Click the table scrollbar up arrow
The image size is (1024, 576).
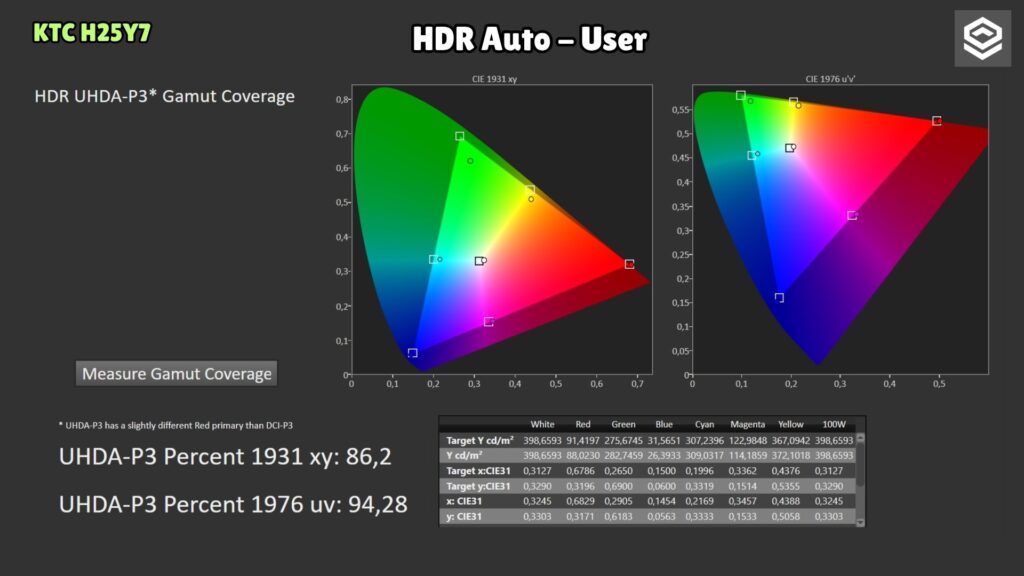860,439
